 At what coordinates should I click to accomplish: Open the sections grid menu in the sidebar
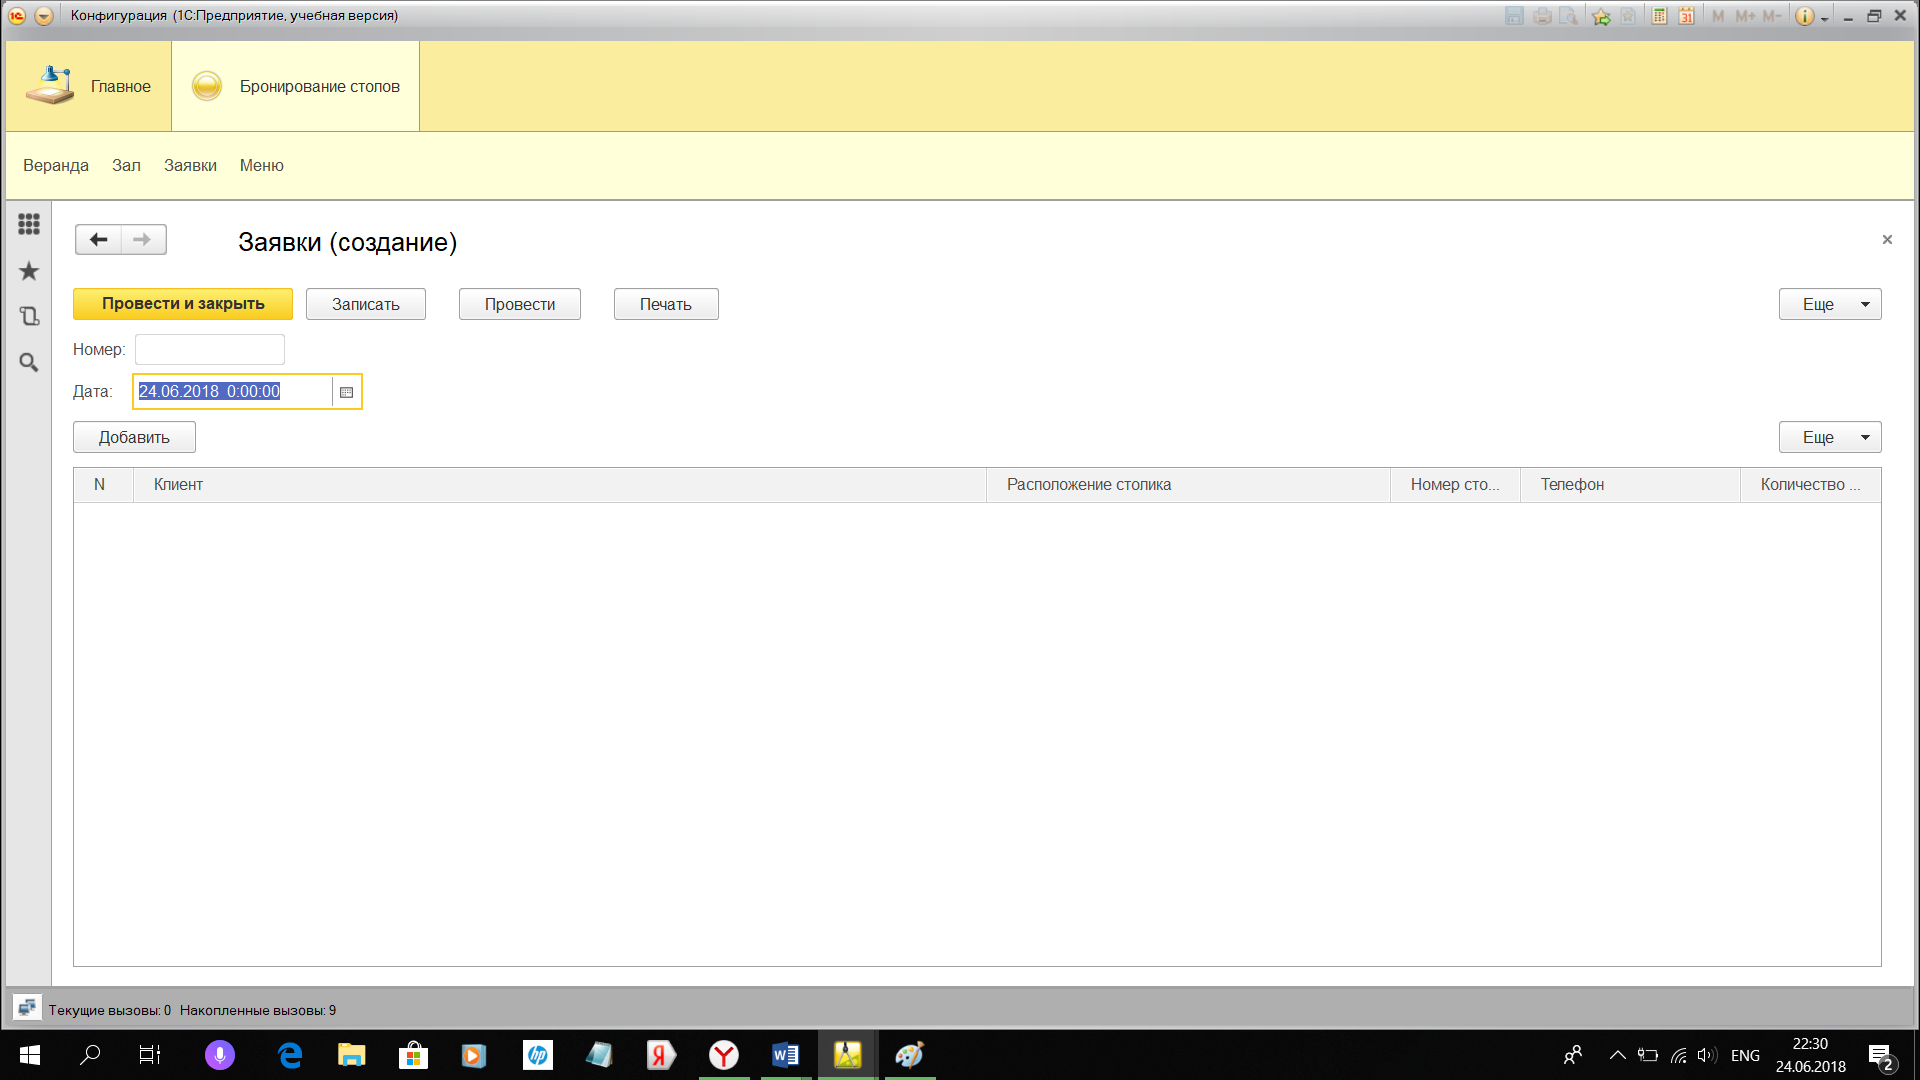[29, 224]
